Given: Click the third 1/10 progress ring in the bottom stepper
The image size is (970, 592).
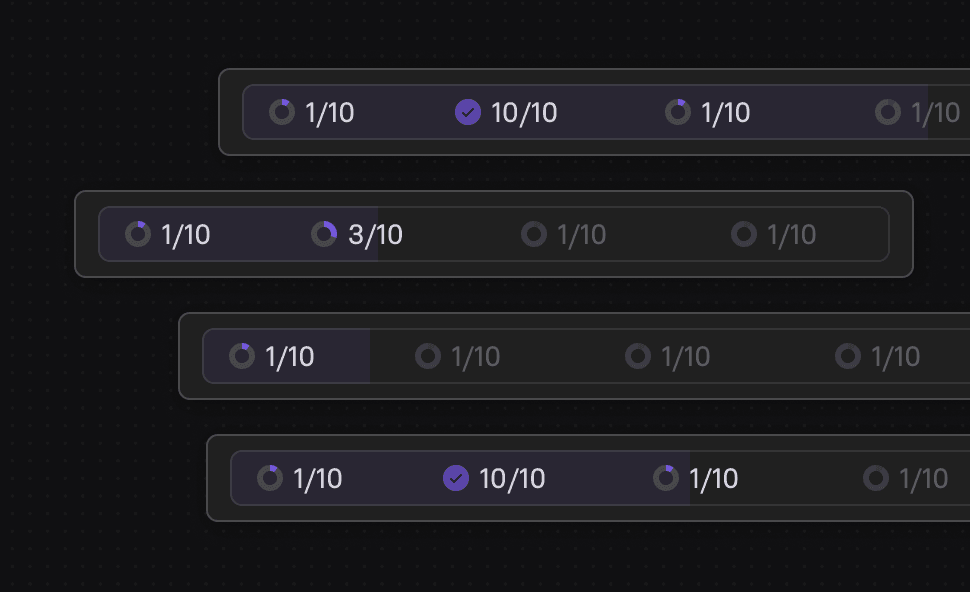Looking at the screenshot, I should click(x=666, y=478).
